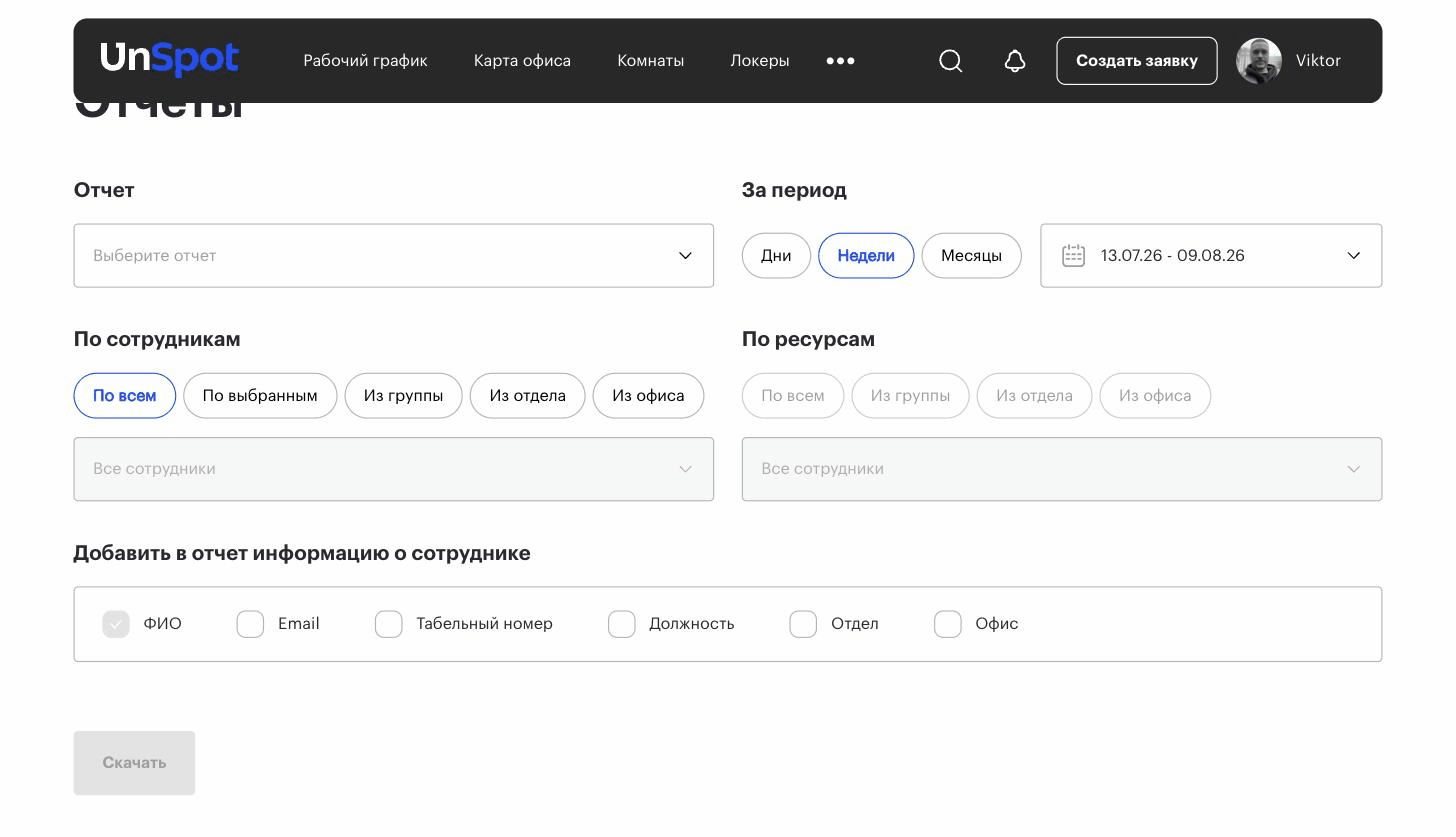Open Все сотрудники dropdown under По сотрудникам

point(393,469)
